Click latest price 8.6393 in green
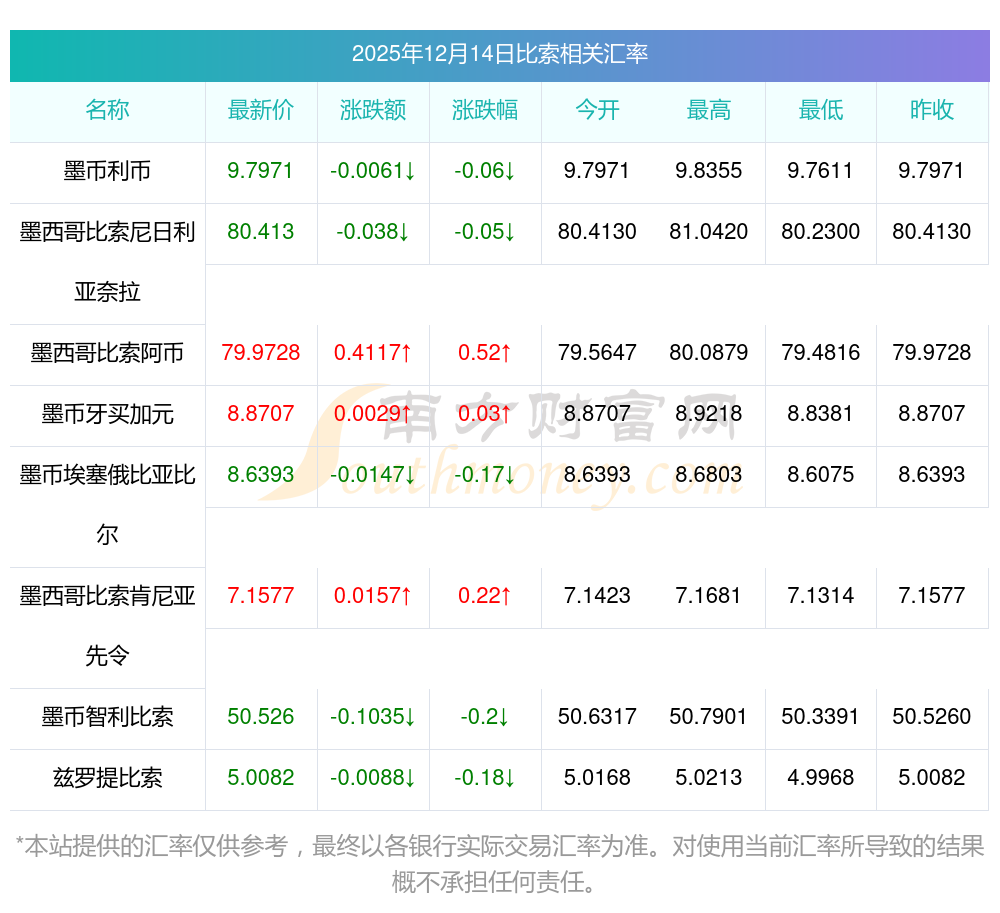The image size is (1000, 913). (x=260, y=474)
